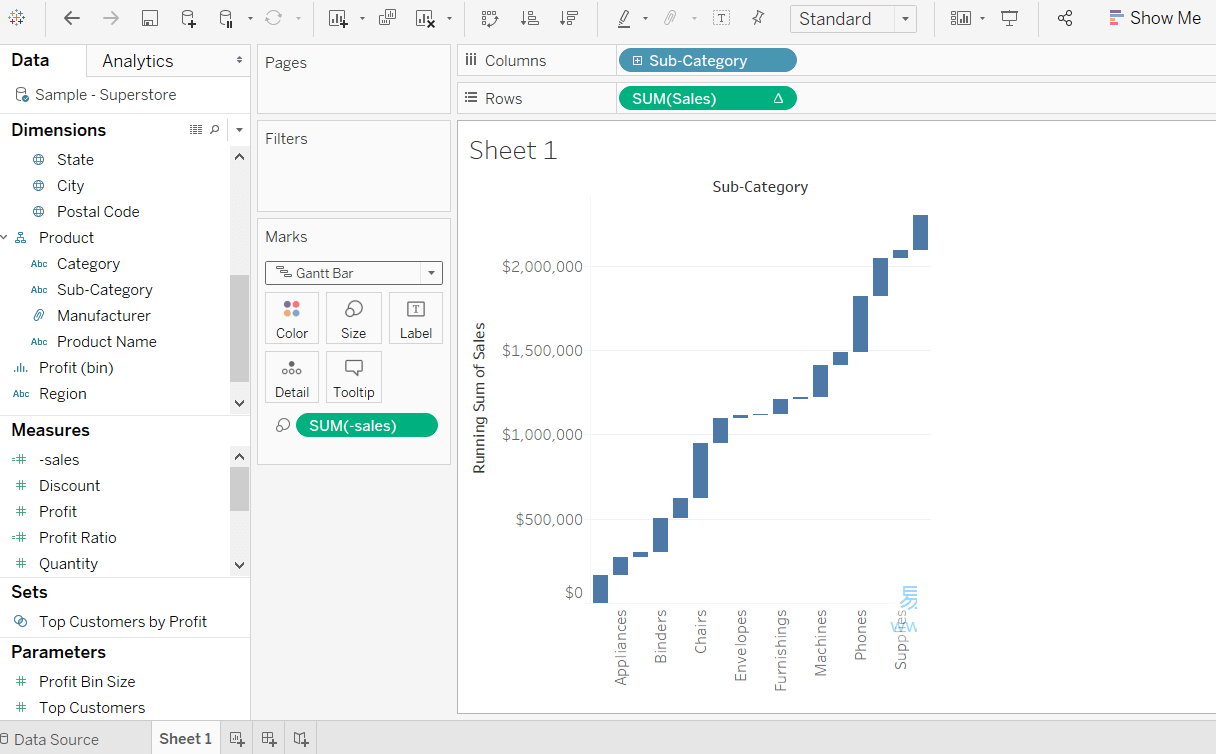Open the Detail marks card button
This screenshot has height=754, width=1216.
[x=292, y=378]
